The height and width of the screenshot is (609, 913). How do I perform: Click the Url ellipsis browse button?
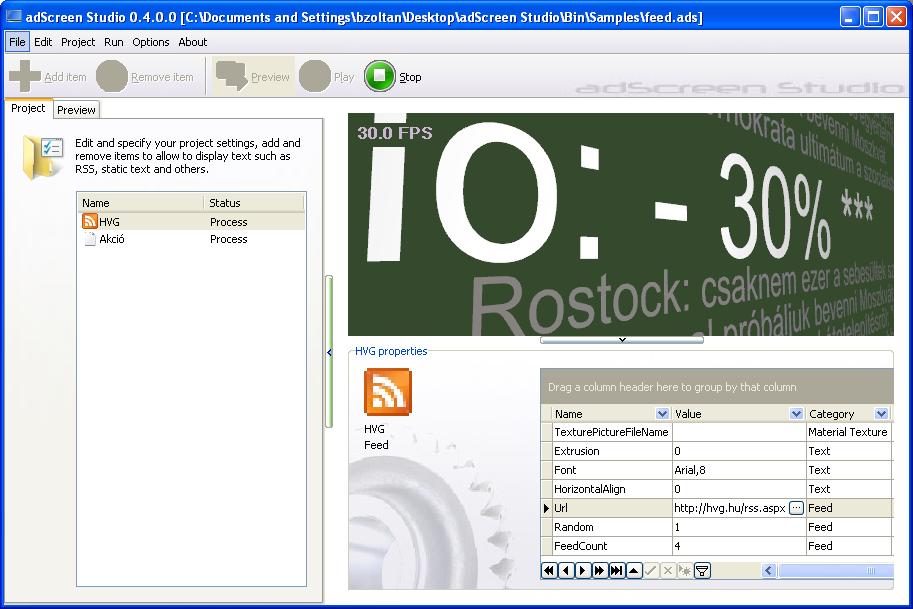(796, 508)
